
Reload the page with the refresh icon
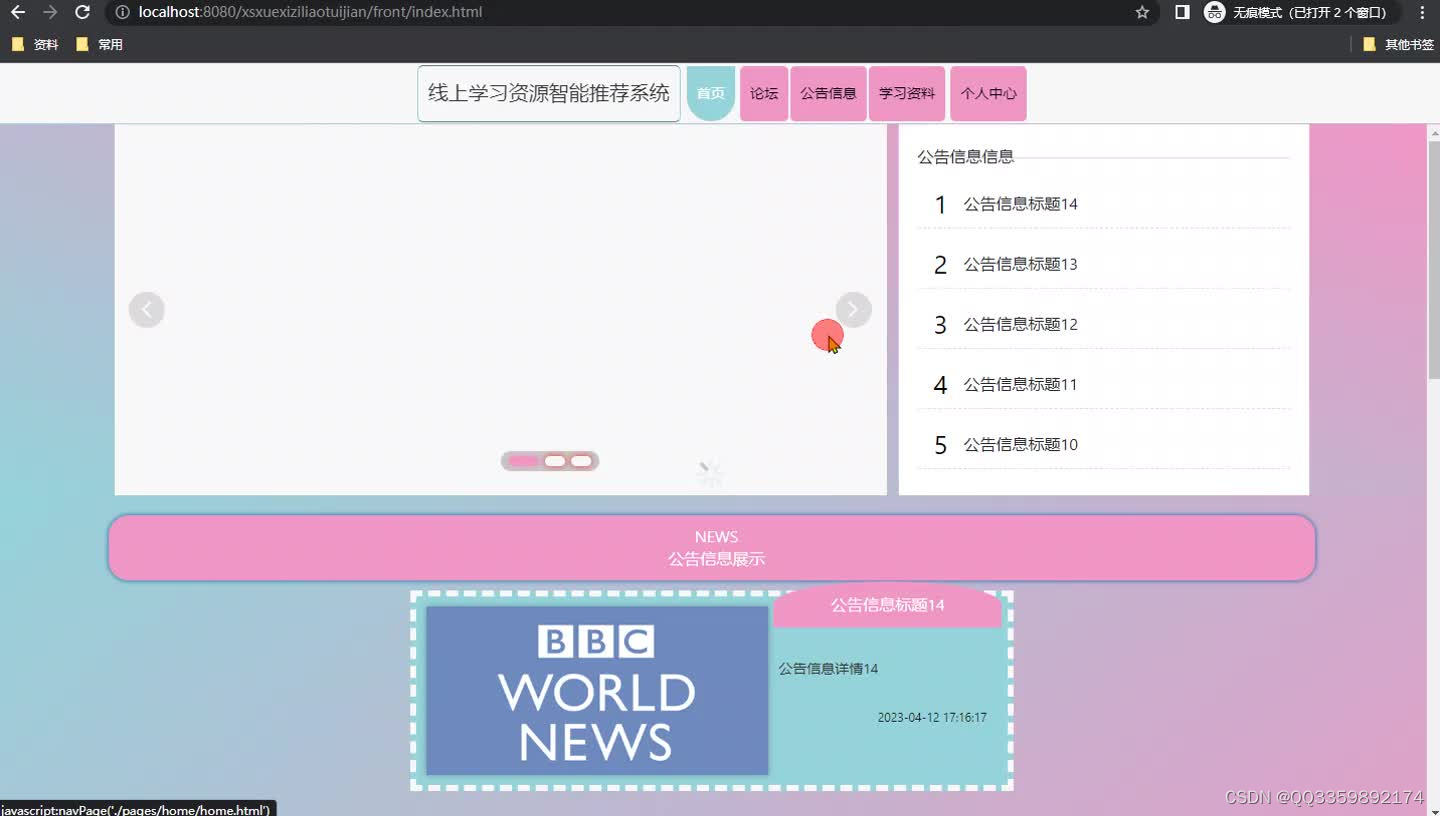[x=83, y=12]
